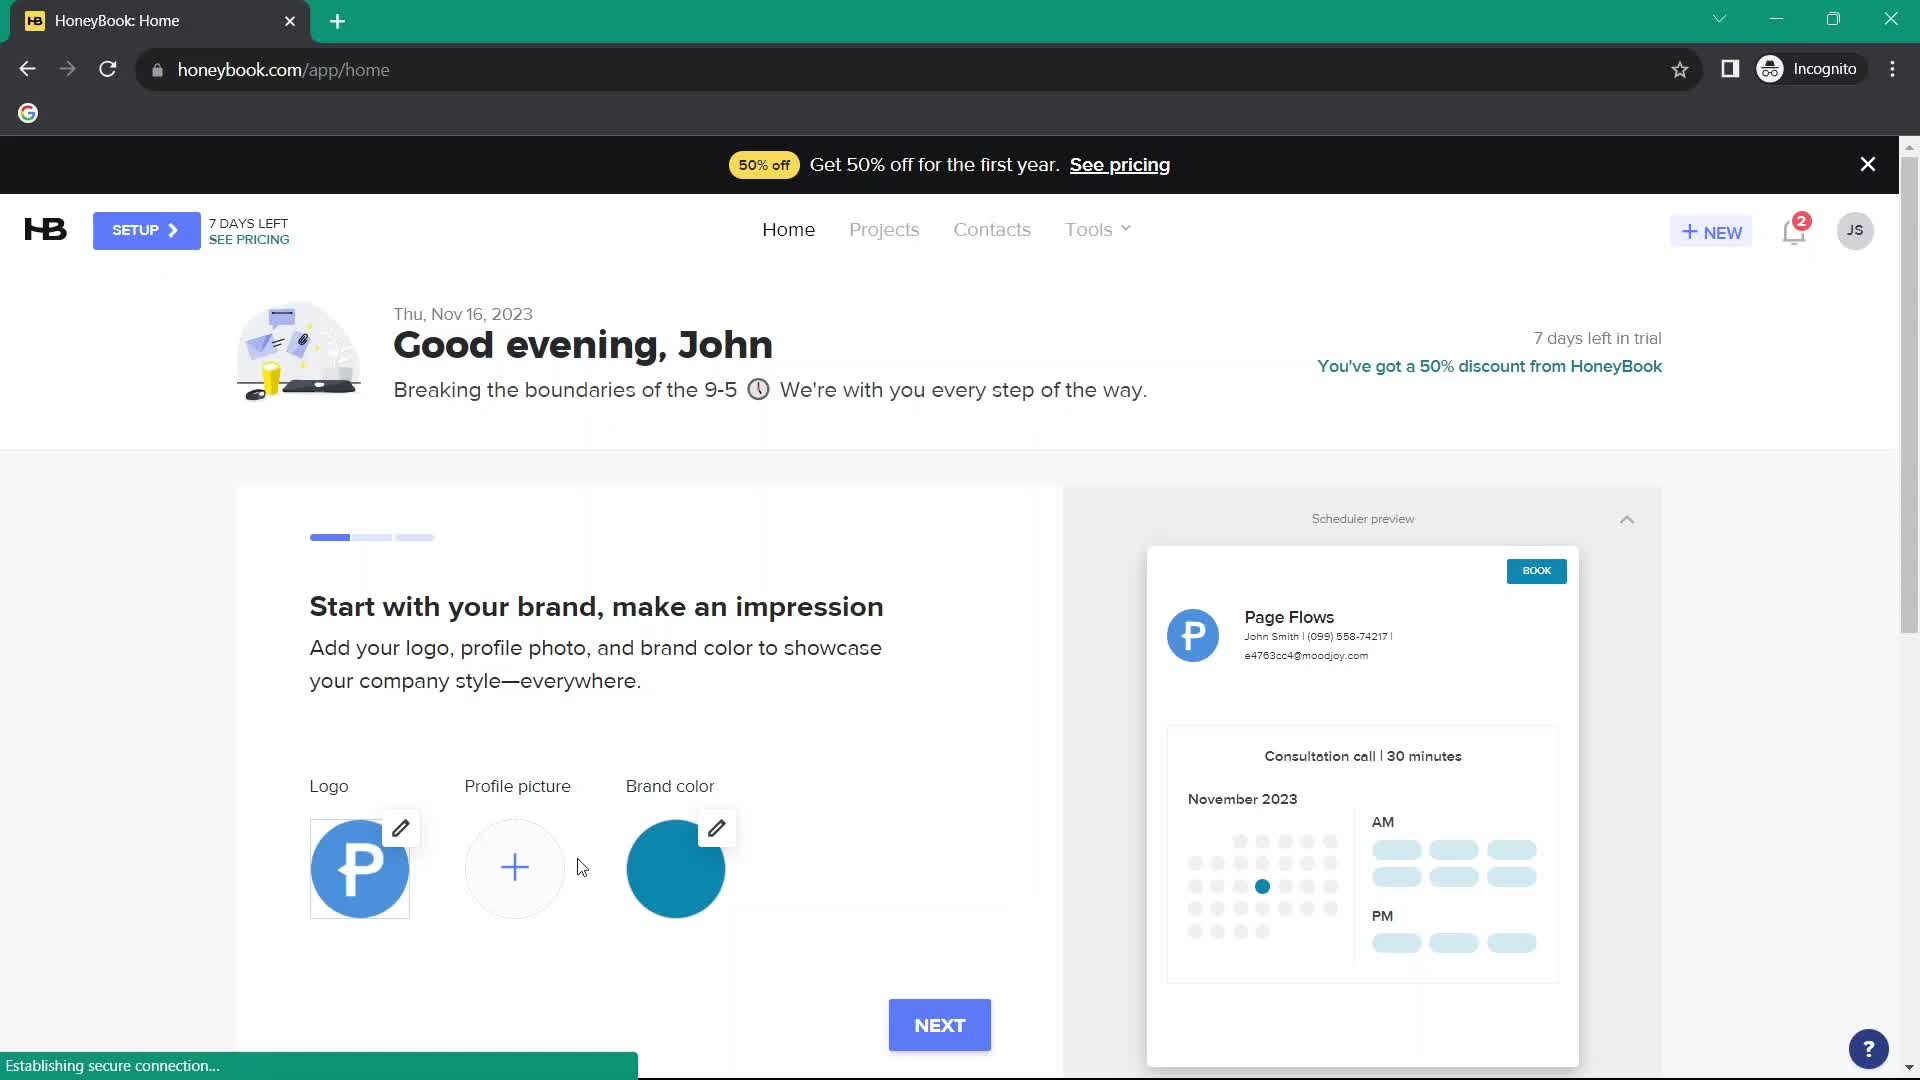Open the tab search dropdown arrow

click(1719, 19)
